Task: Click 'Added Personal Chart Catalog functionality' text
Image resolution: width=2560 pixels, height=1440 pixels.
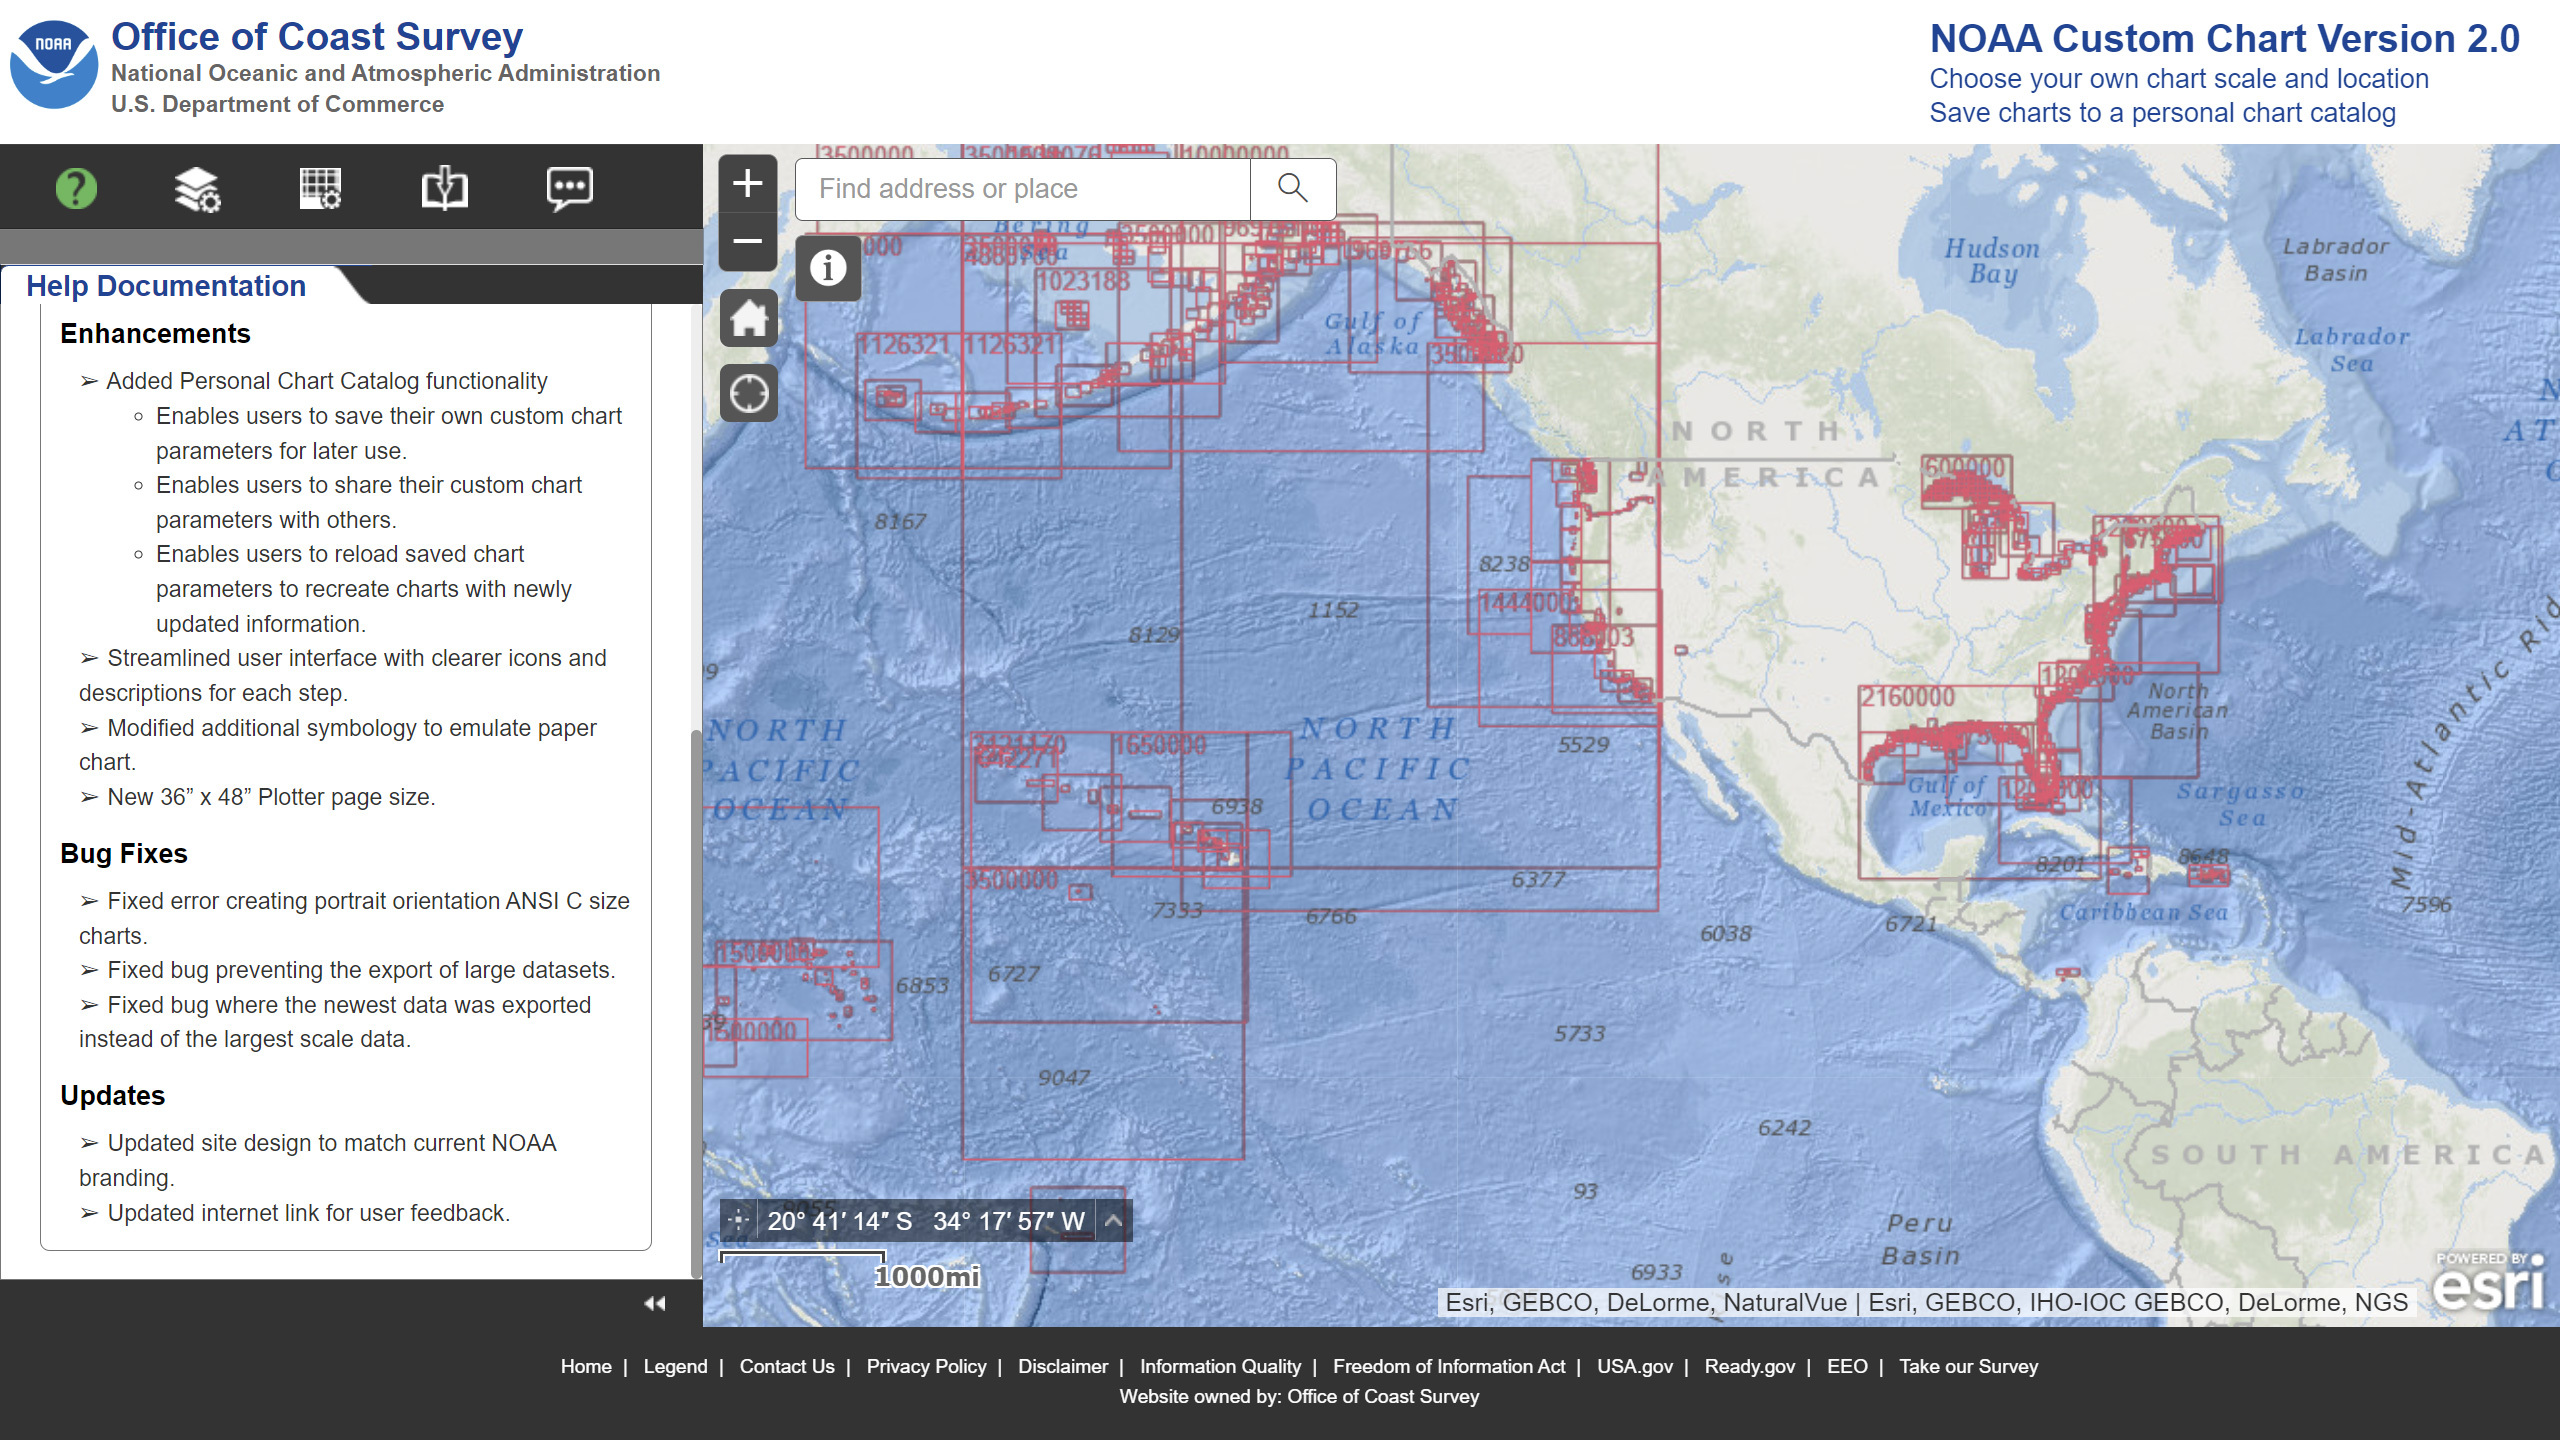Action: pos(327,381)
